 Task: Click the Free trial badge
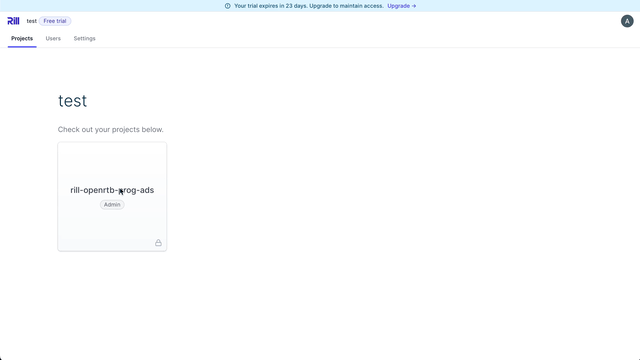click(55, 21)
